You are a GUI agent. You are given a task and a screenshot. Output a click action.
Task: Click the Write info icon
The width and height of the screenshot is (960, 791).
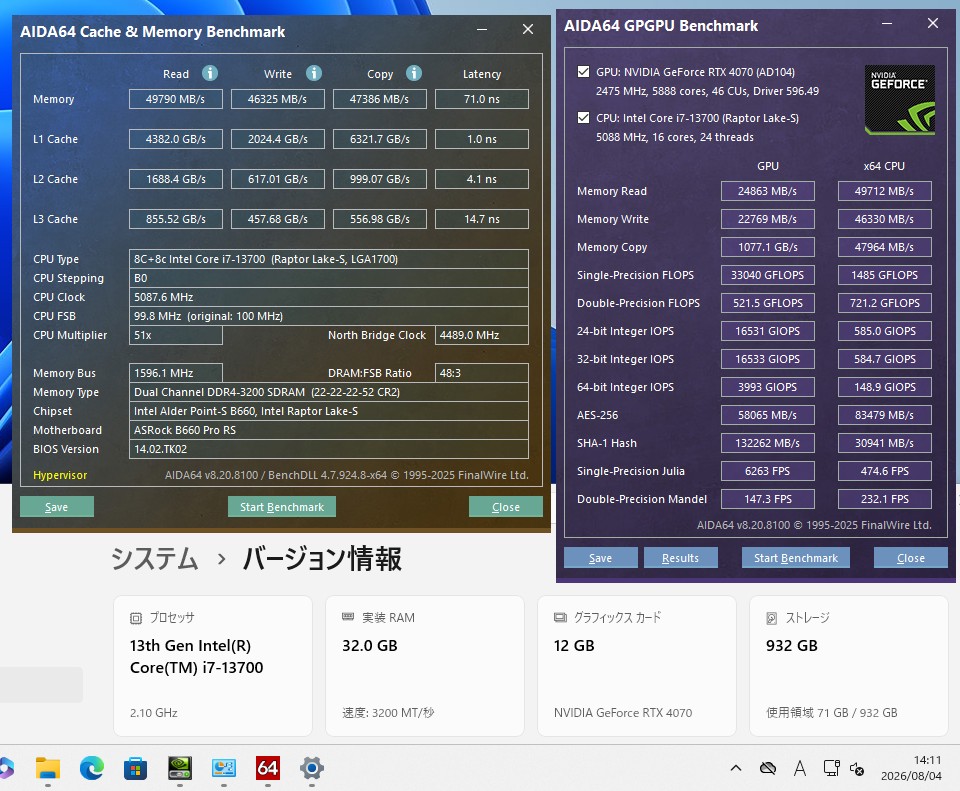coord(314,73)
